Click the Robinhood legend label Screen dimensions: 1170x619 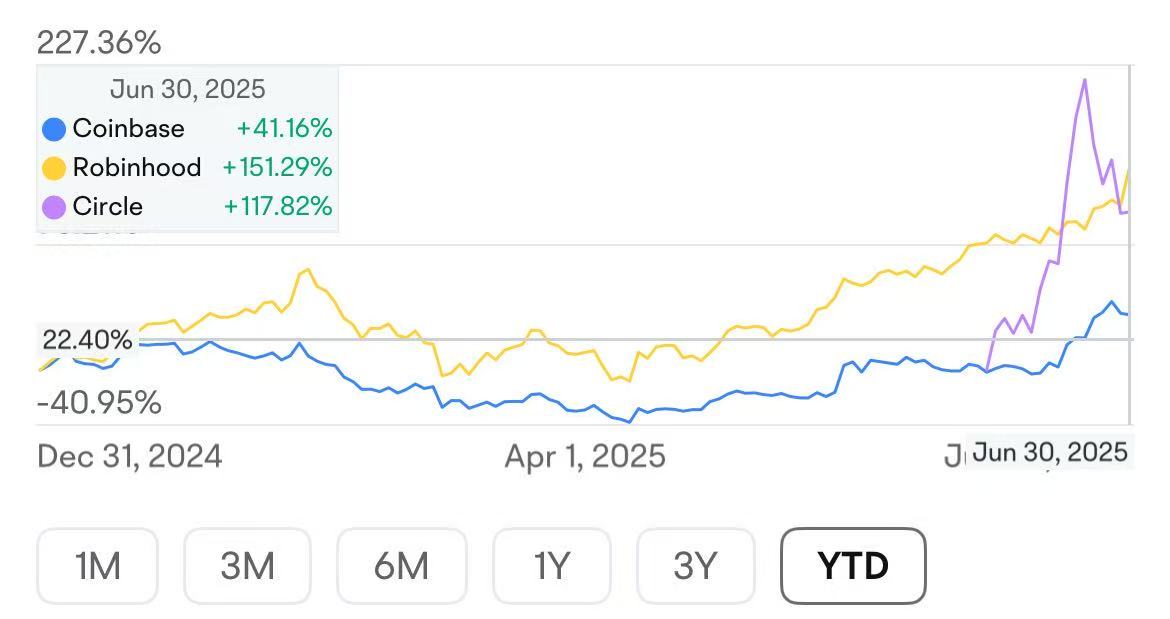136,168
